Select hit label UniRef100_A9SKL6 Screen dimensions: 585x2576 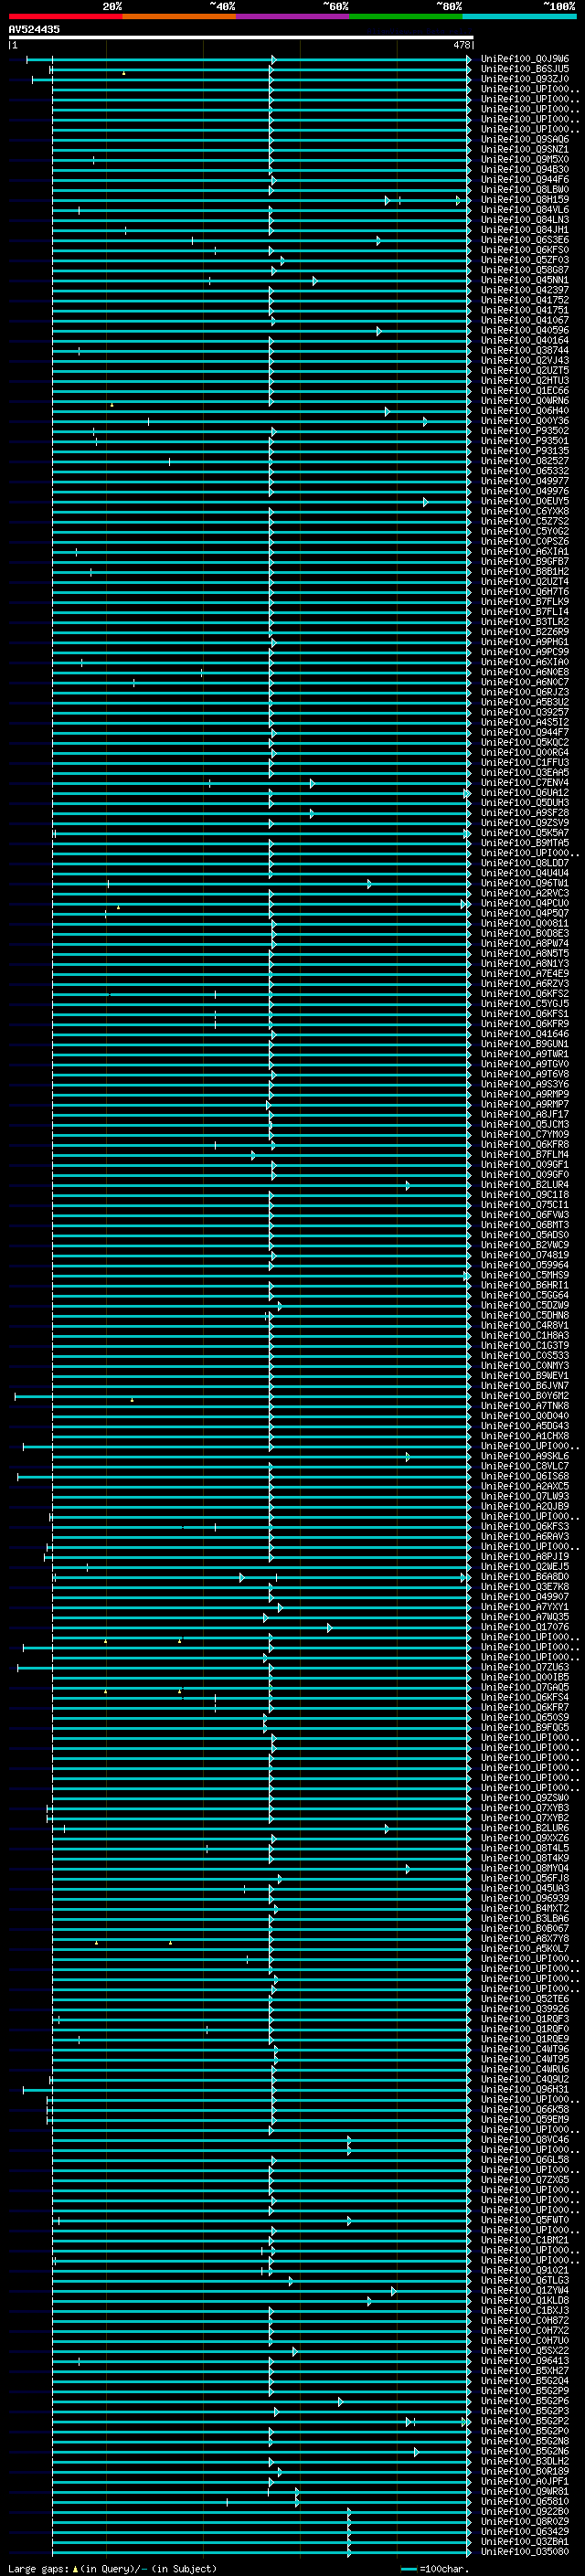[x=525, y=1456]
